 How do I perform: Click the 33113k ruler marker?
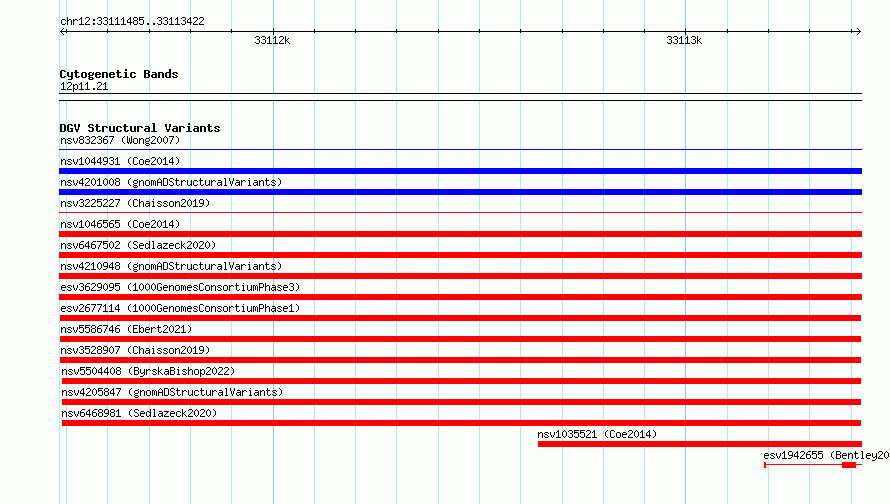(684, 40)
